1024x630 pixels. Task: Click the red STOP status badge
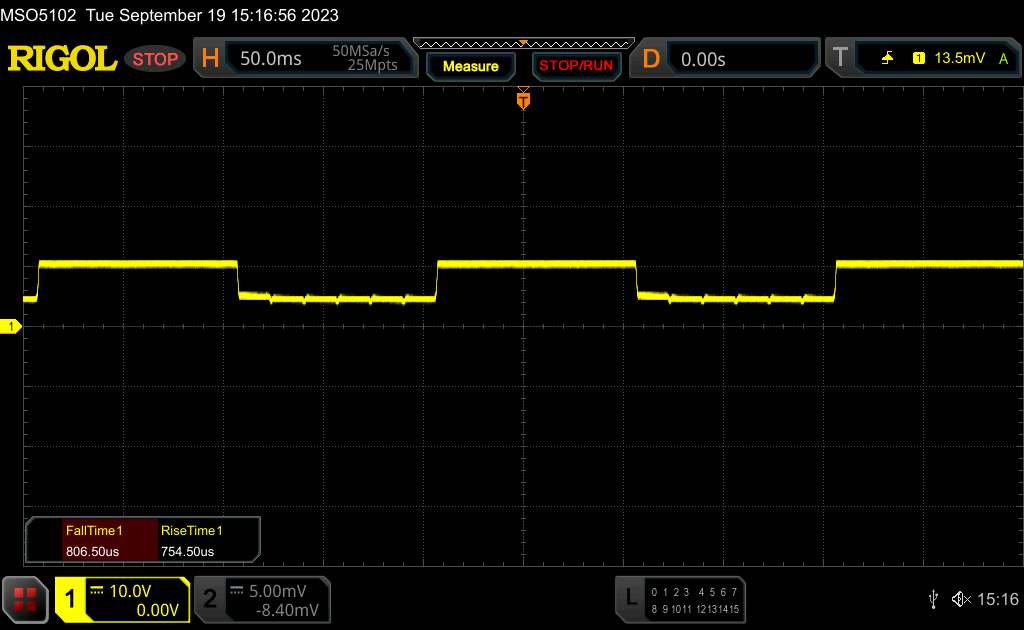tap(155, 59)
